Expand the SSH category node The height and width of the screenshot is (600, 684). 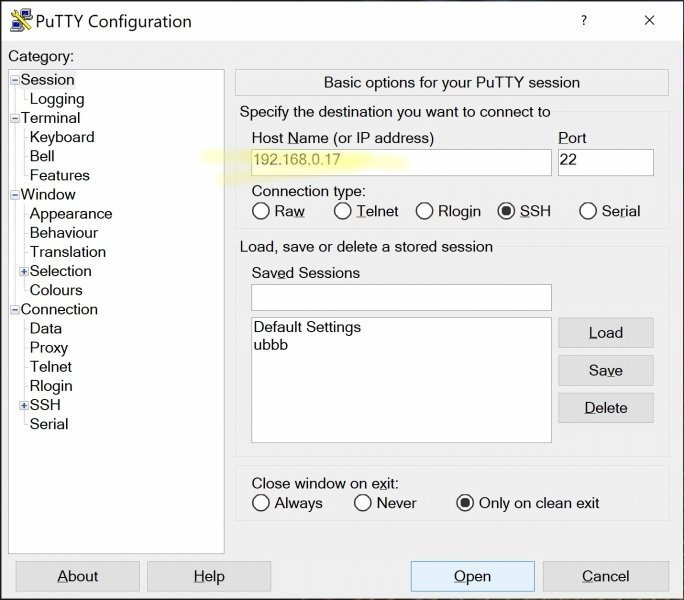coord(23,405)
